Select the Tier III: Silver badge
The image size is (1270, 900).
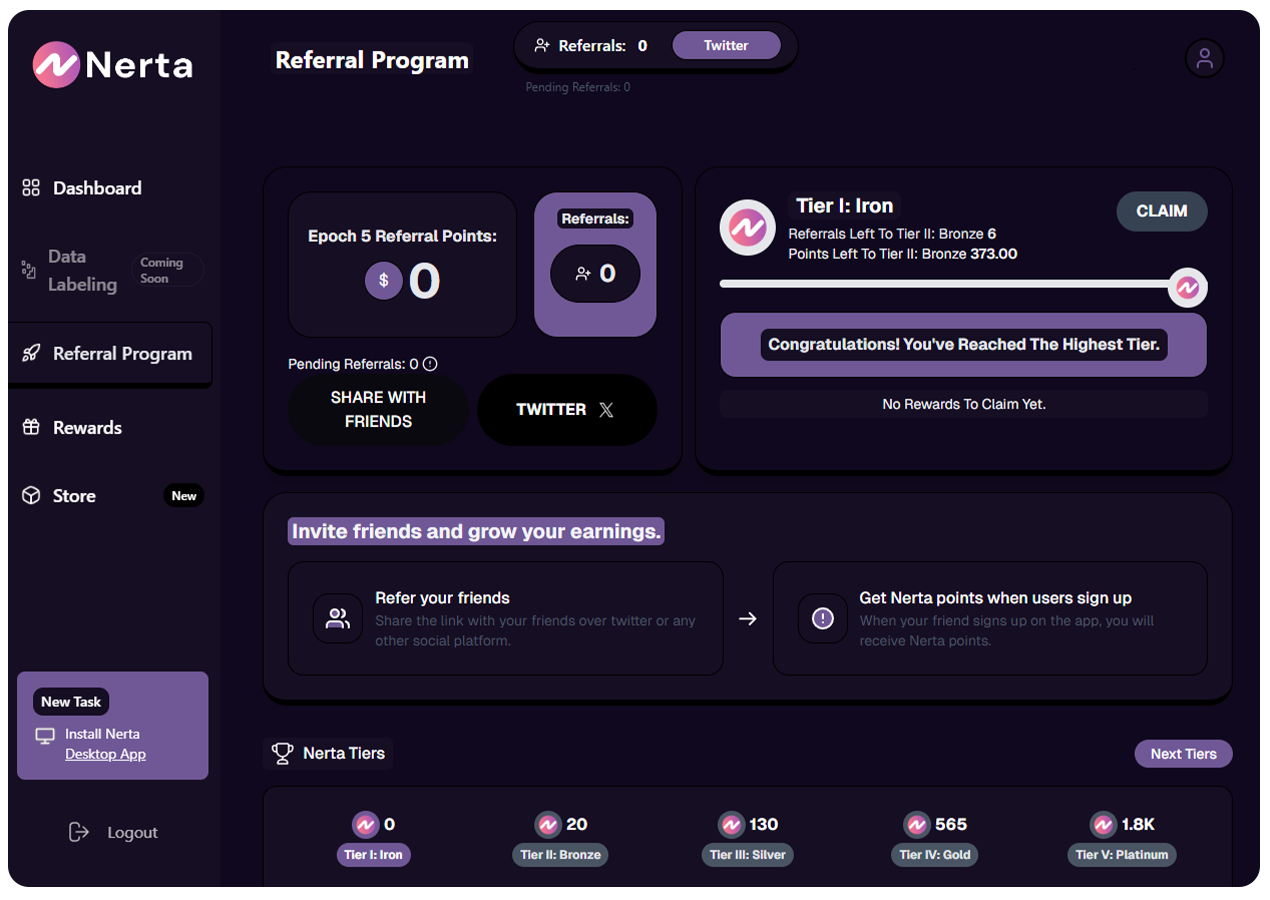click(748, 855)
